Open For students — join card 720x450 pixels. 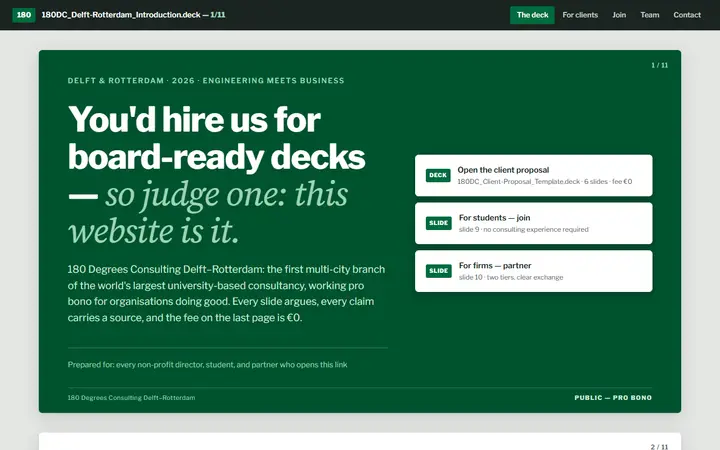point(534,223)
